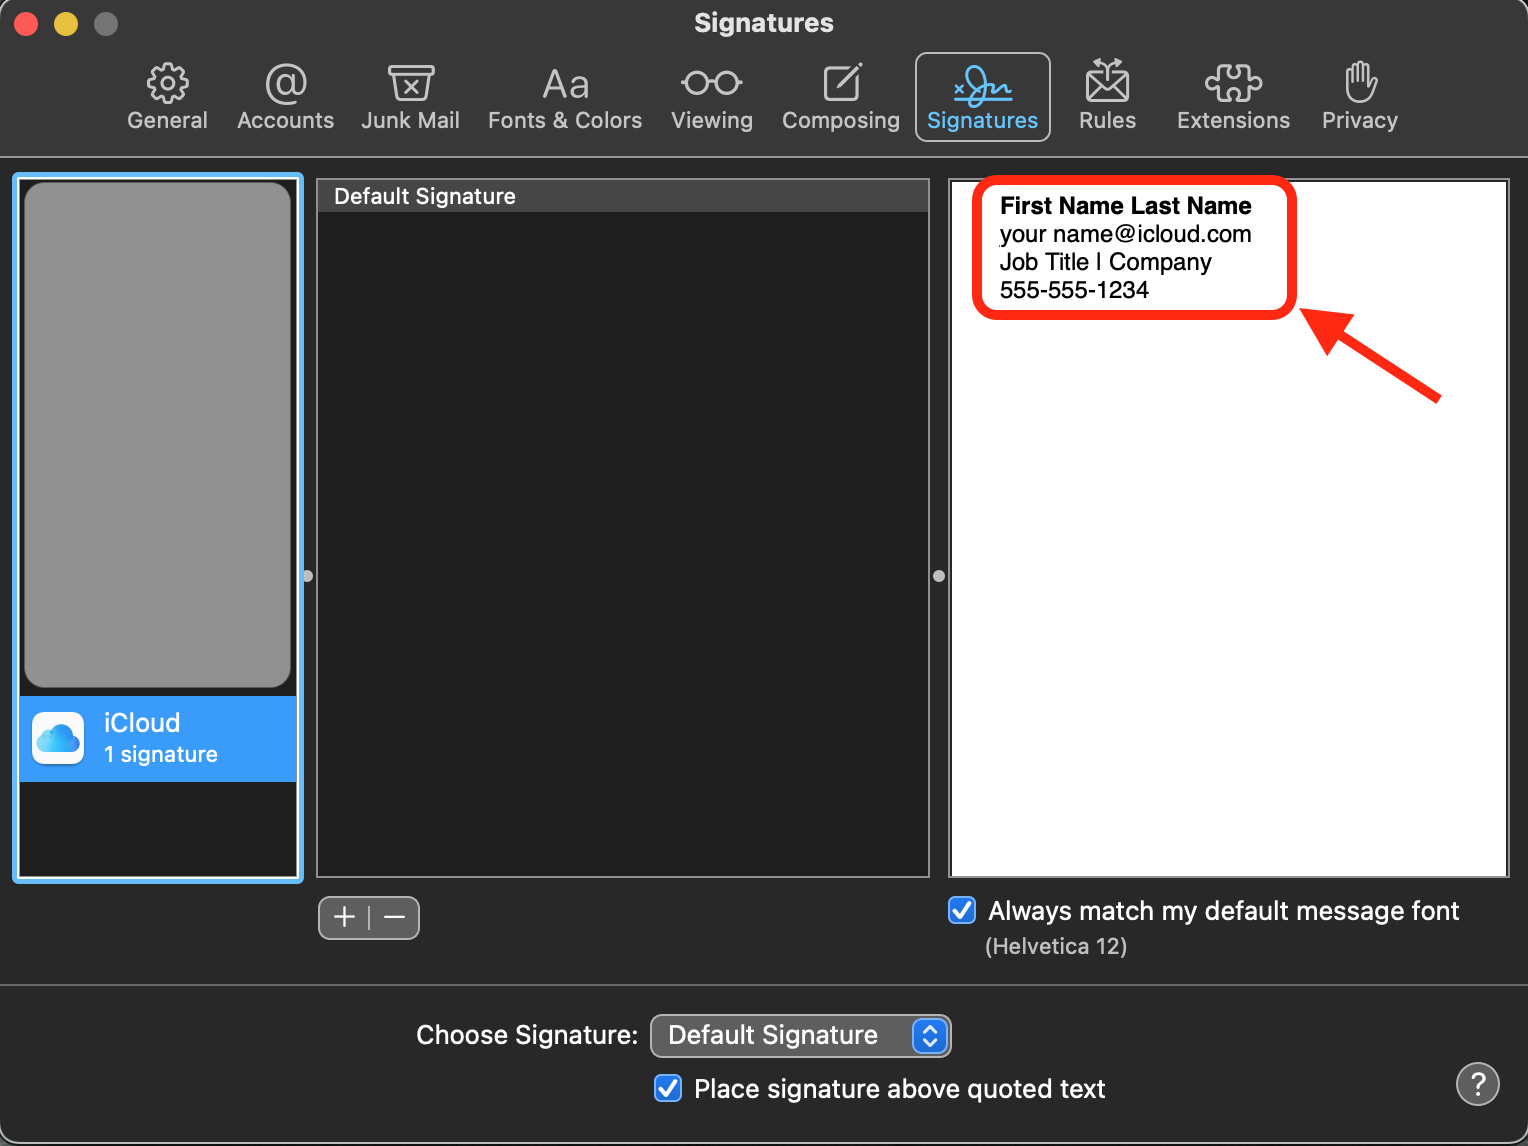
Task: Open Composing settings
Action: (x=840, y=96)
